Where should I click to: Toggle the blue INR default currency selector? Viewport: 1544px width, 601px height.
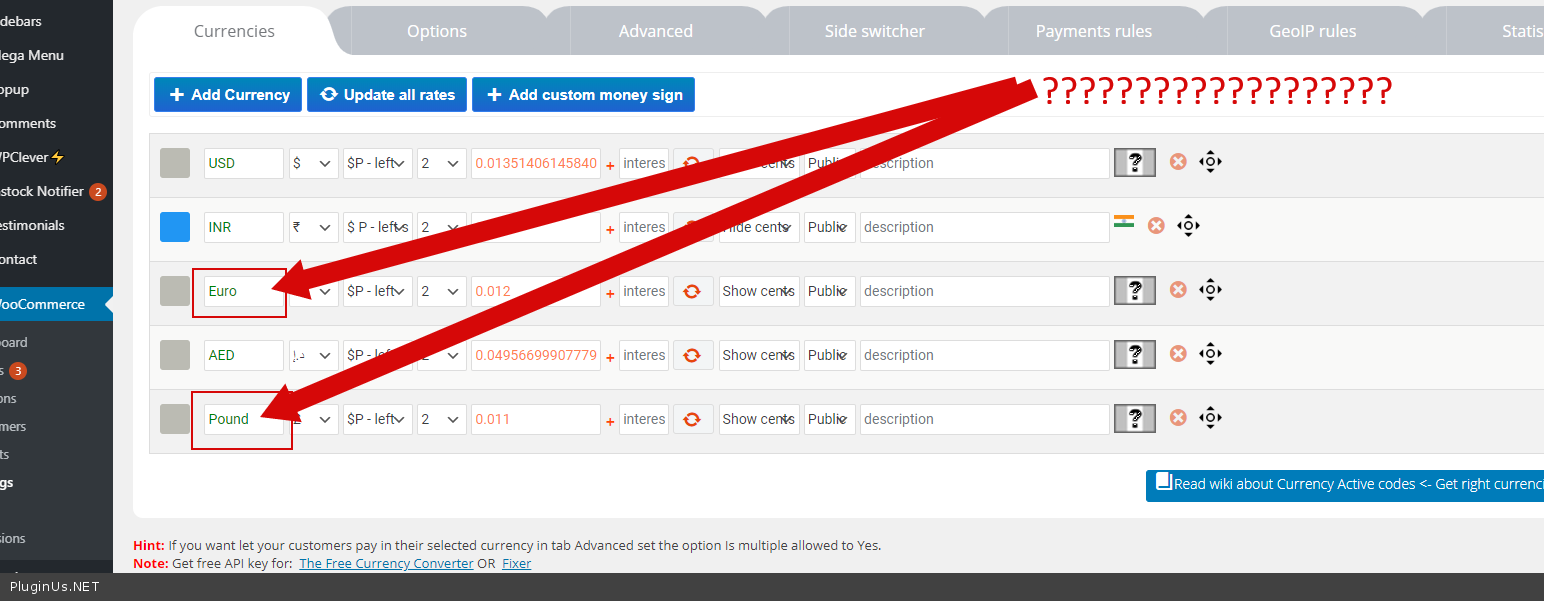coord(175,227)
